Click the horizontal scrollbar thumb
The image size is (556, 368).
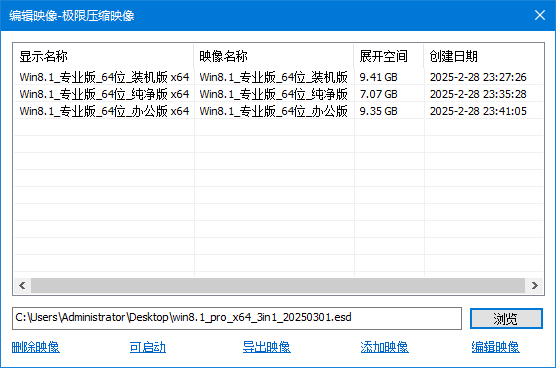278,285
